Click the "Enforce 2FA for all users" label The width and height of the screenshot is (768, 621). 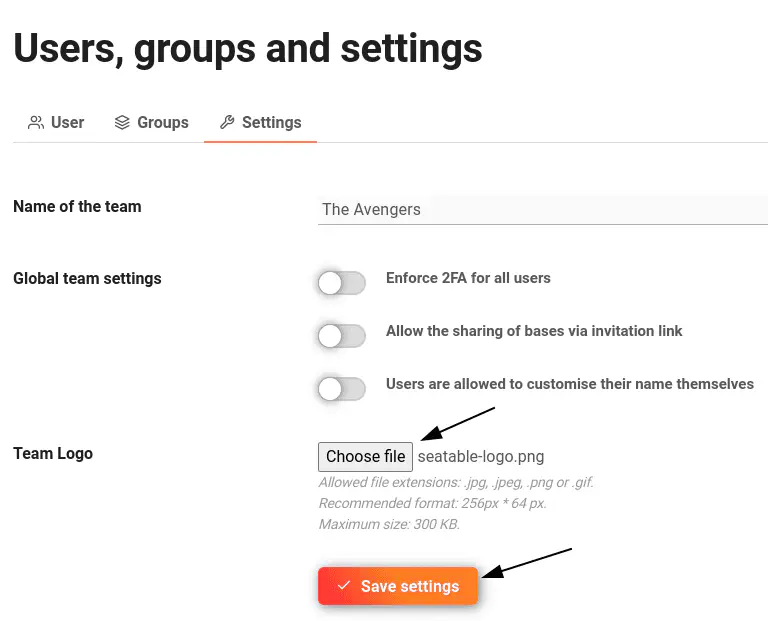coord(468,278)
